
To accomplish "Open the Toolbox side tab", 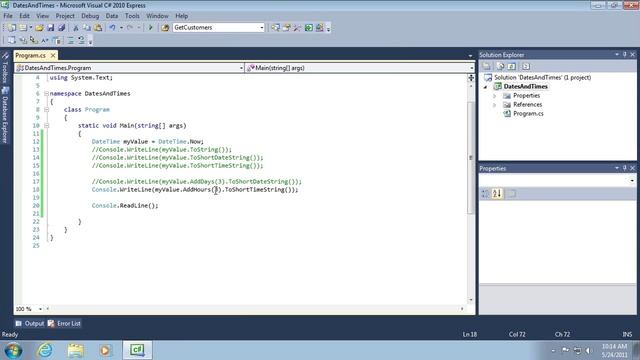I will point(5,68).
